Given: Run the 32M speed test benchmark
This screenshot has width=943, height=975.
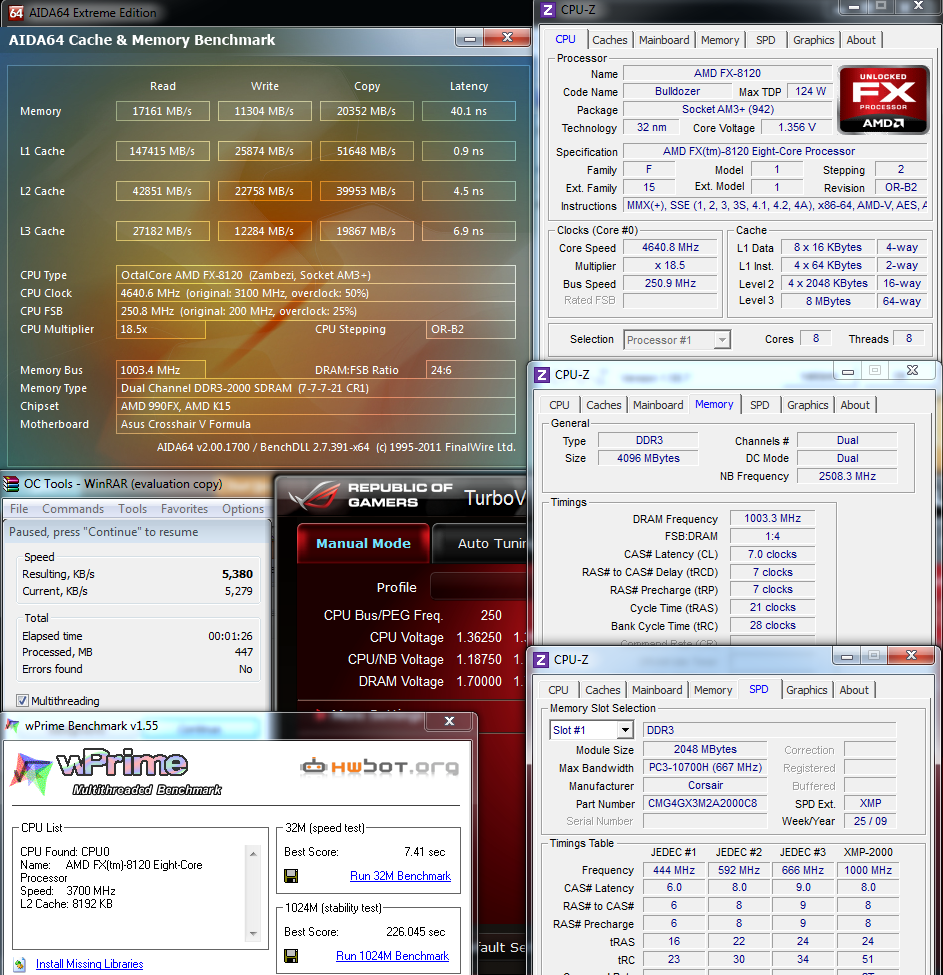Looking at the screenshot, I should pyautogui.click(x=400, y=876).
